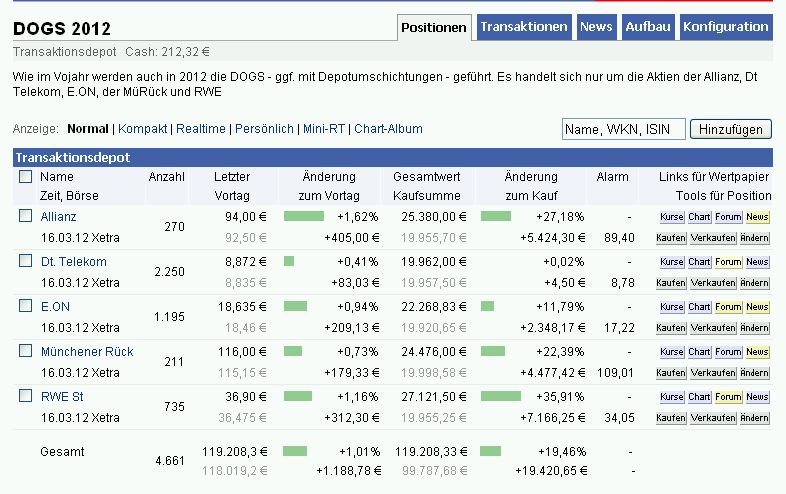Click the News button for Münchener Rück
786x494 pixels.
(757, 352)
